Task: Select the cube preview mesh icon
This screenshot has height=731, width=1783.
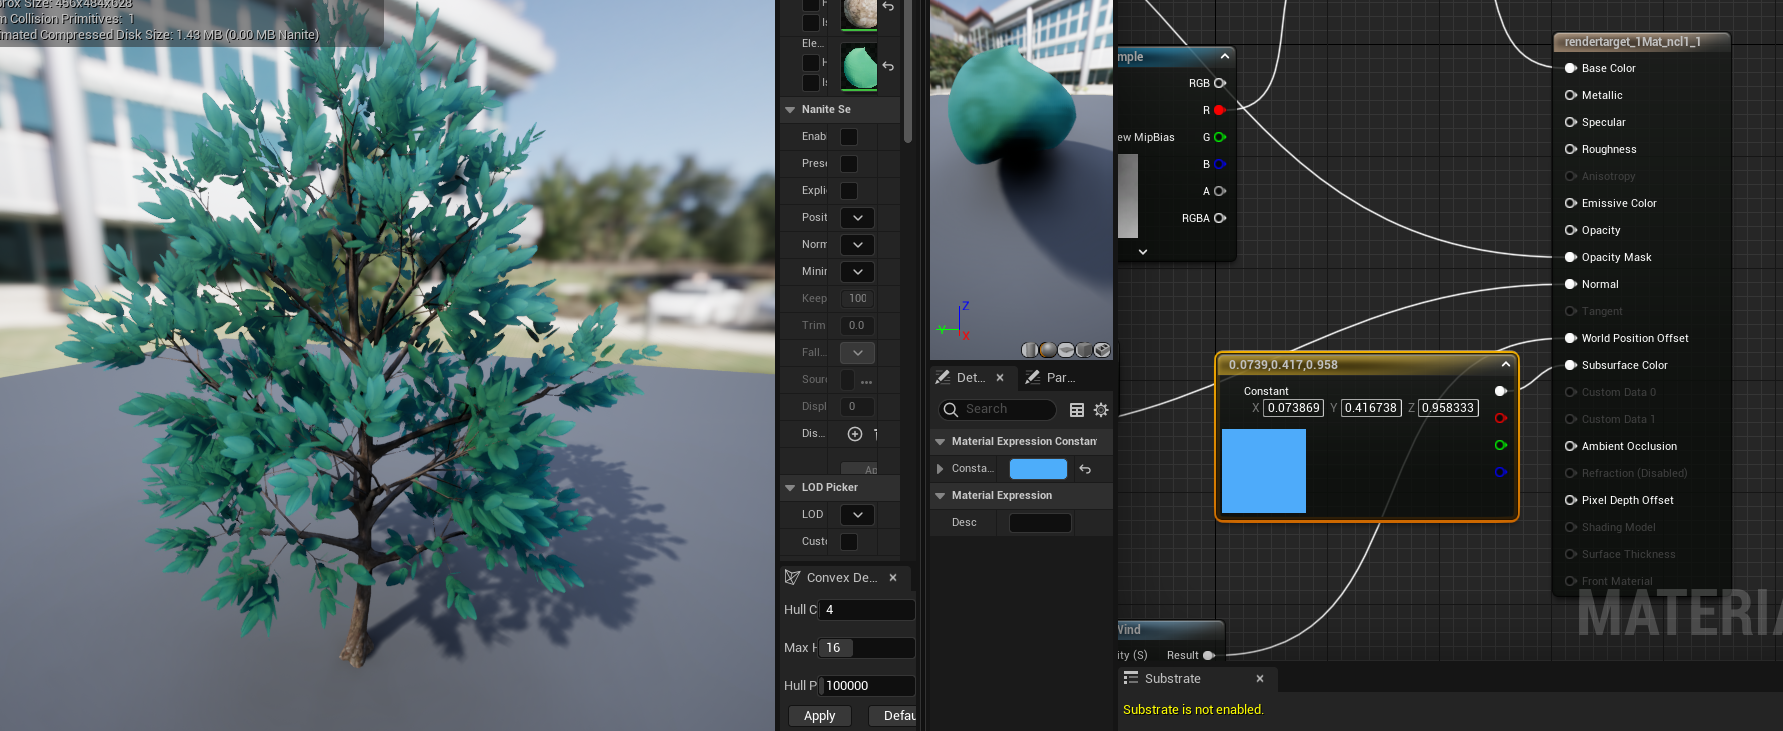Action: click(1084, 350)
